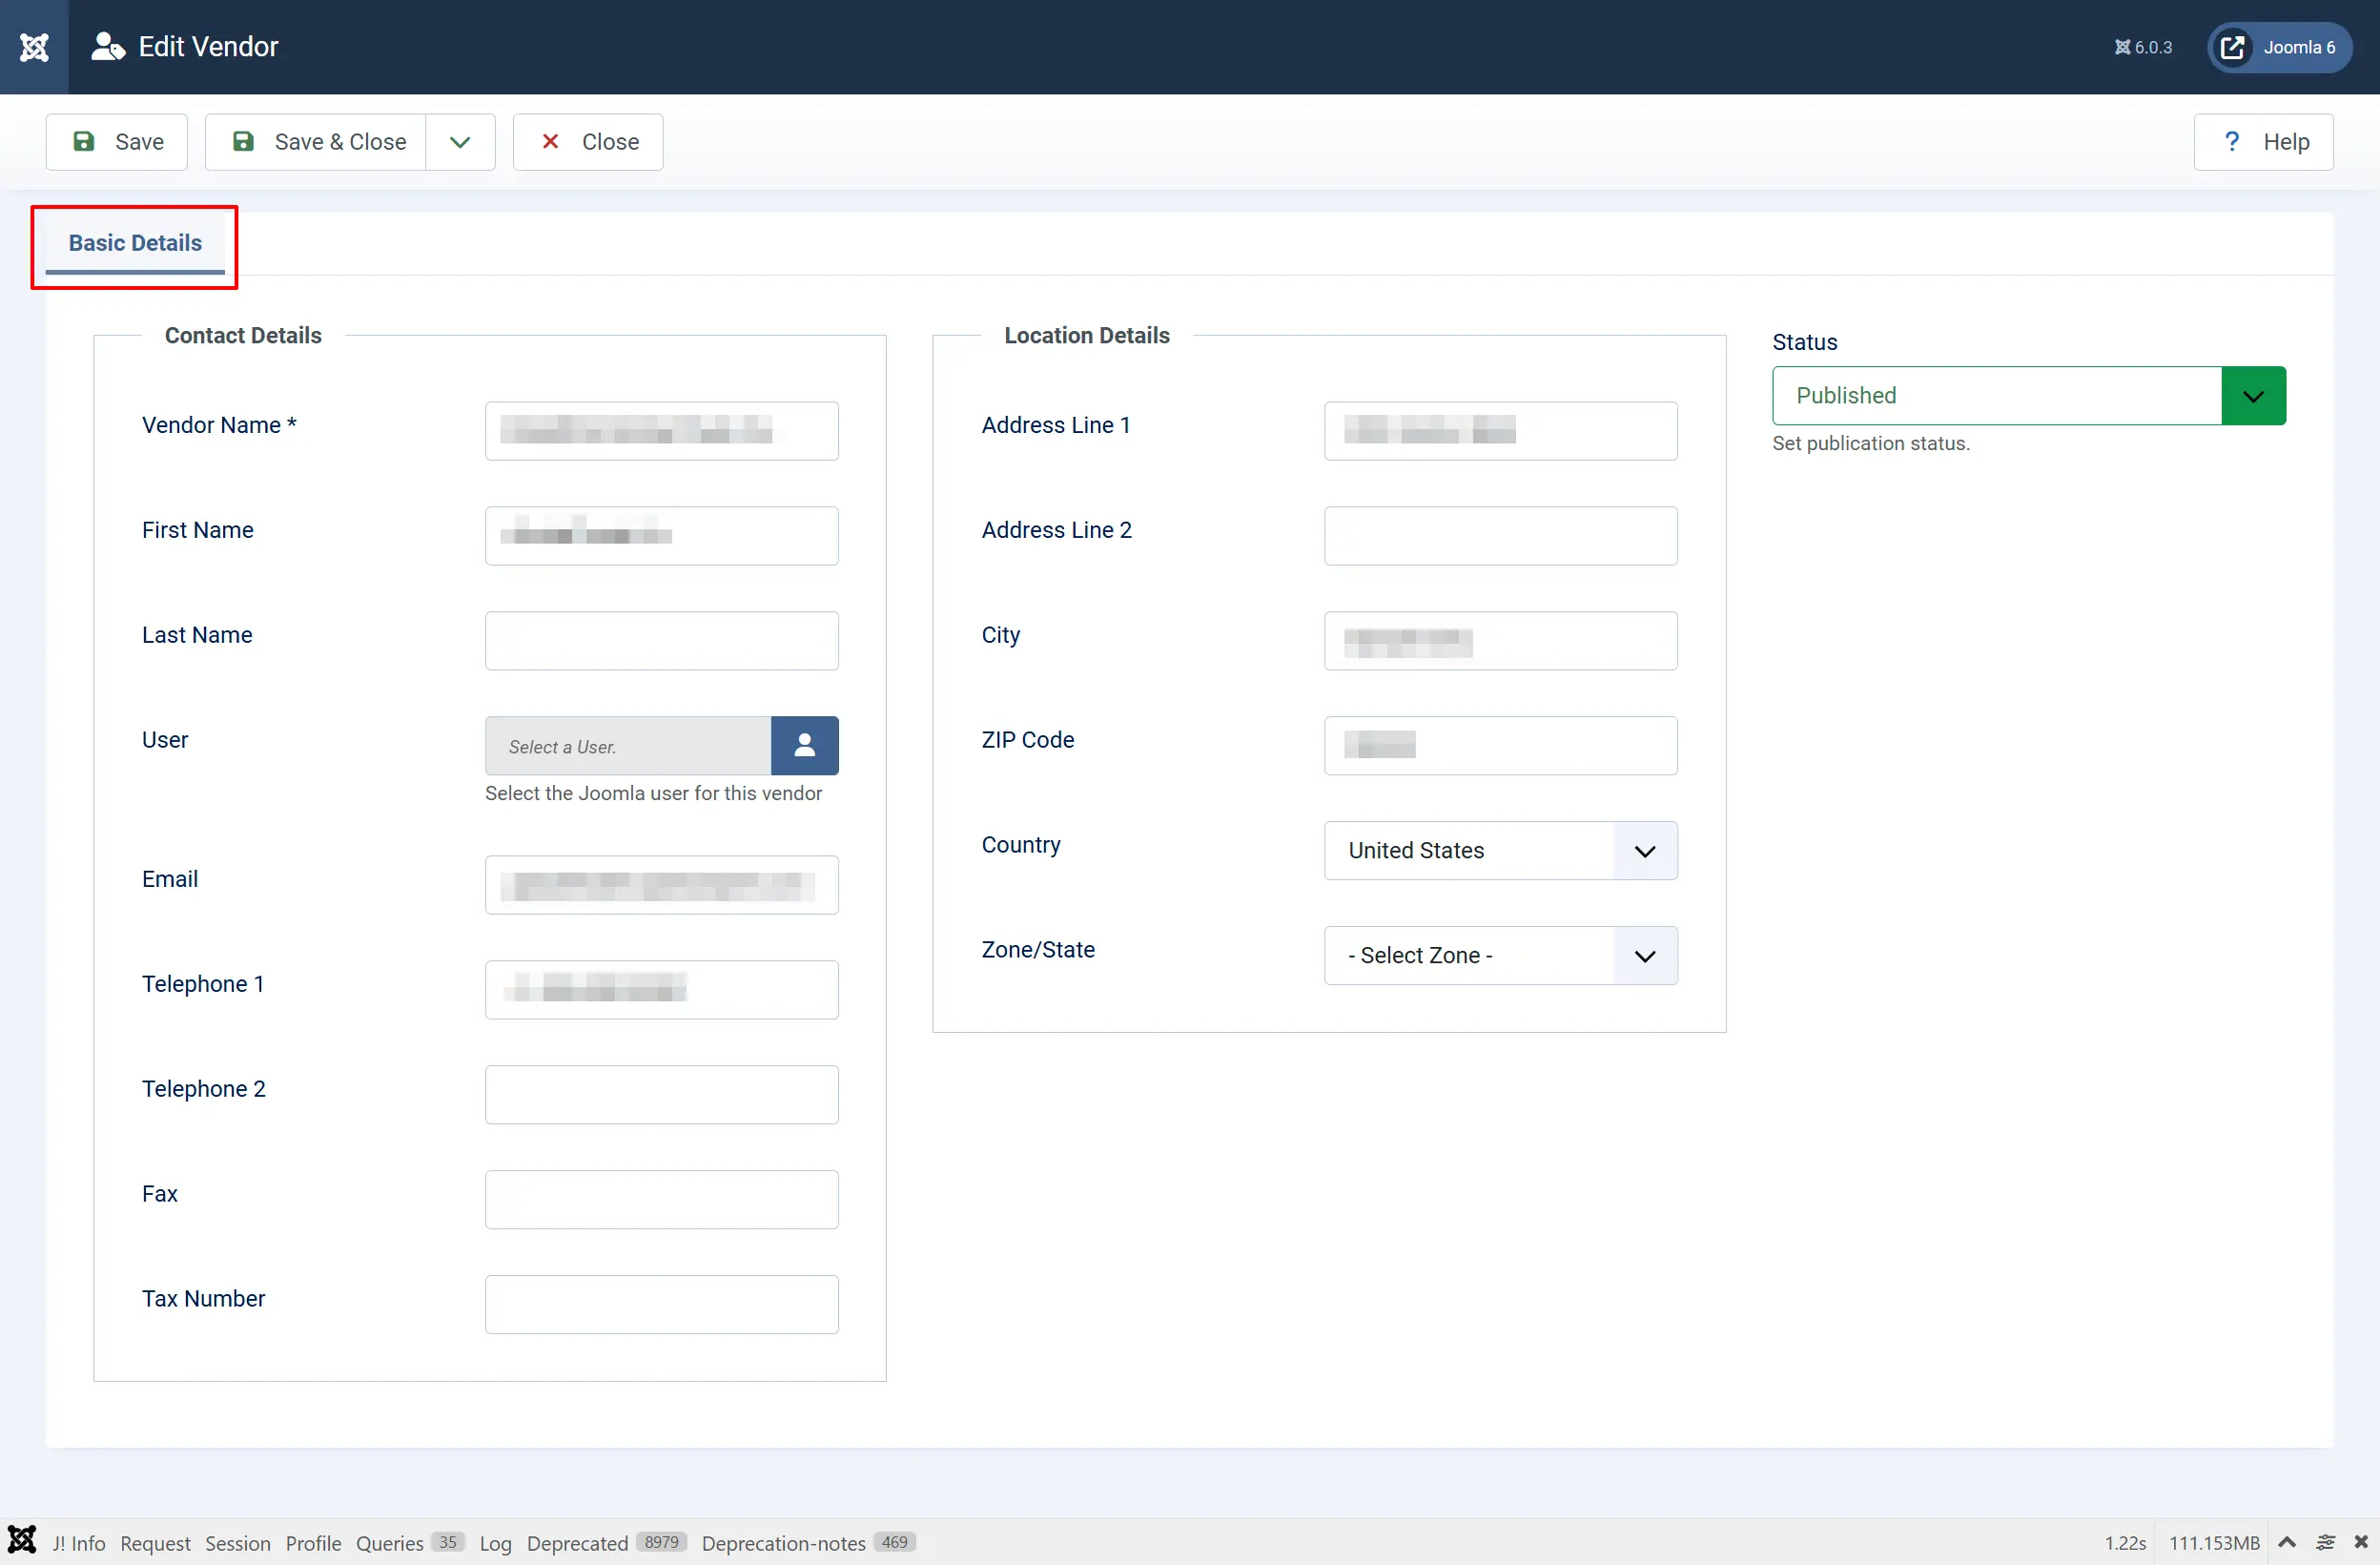
Task: Open the Request debug tab
Action: point(155,1543)
